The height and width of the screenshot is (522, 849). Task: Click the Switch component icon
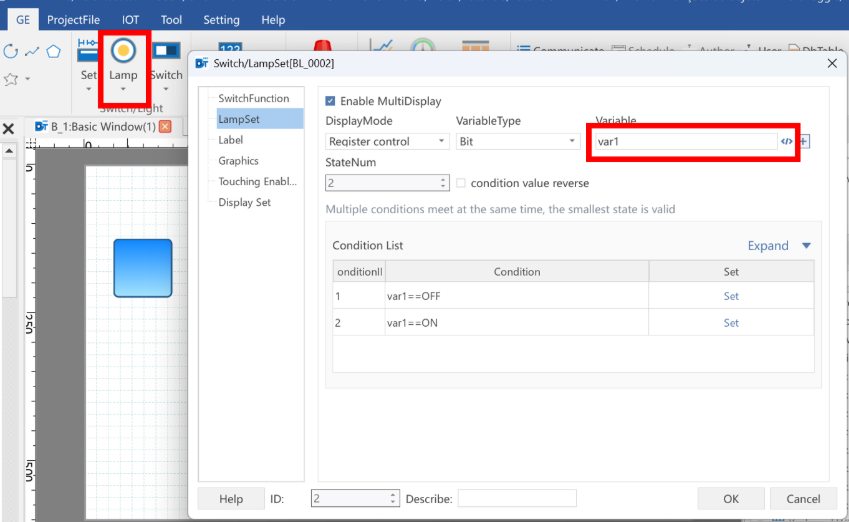click(166, 51)
